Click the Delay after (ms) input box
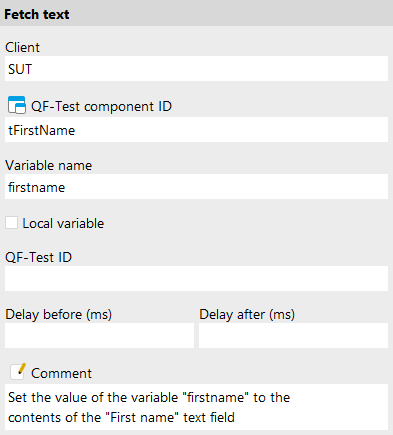 click(293, 336)
